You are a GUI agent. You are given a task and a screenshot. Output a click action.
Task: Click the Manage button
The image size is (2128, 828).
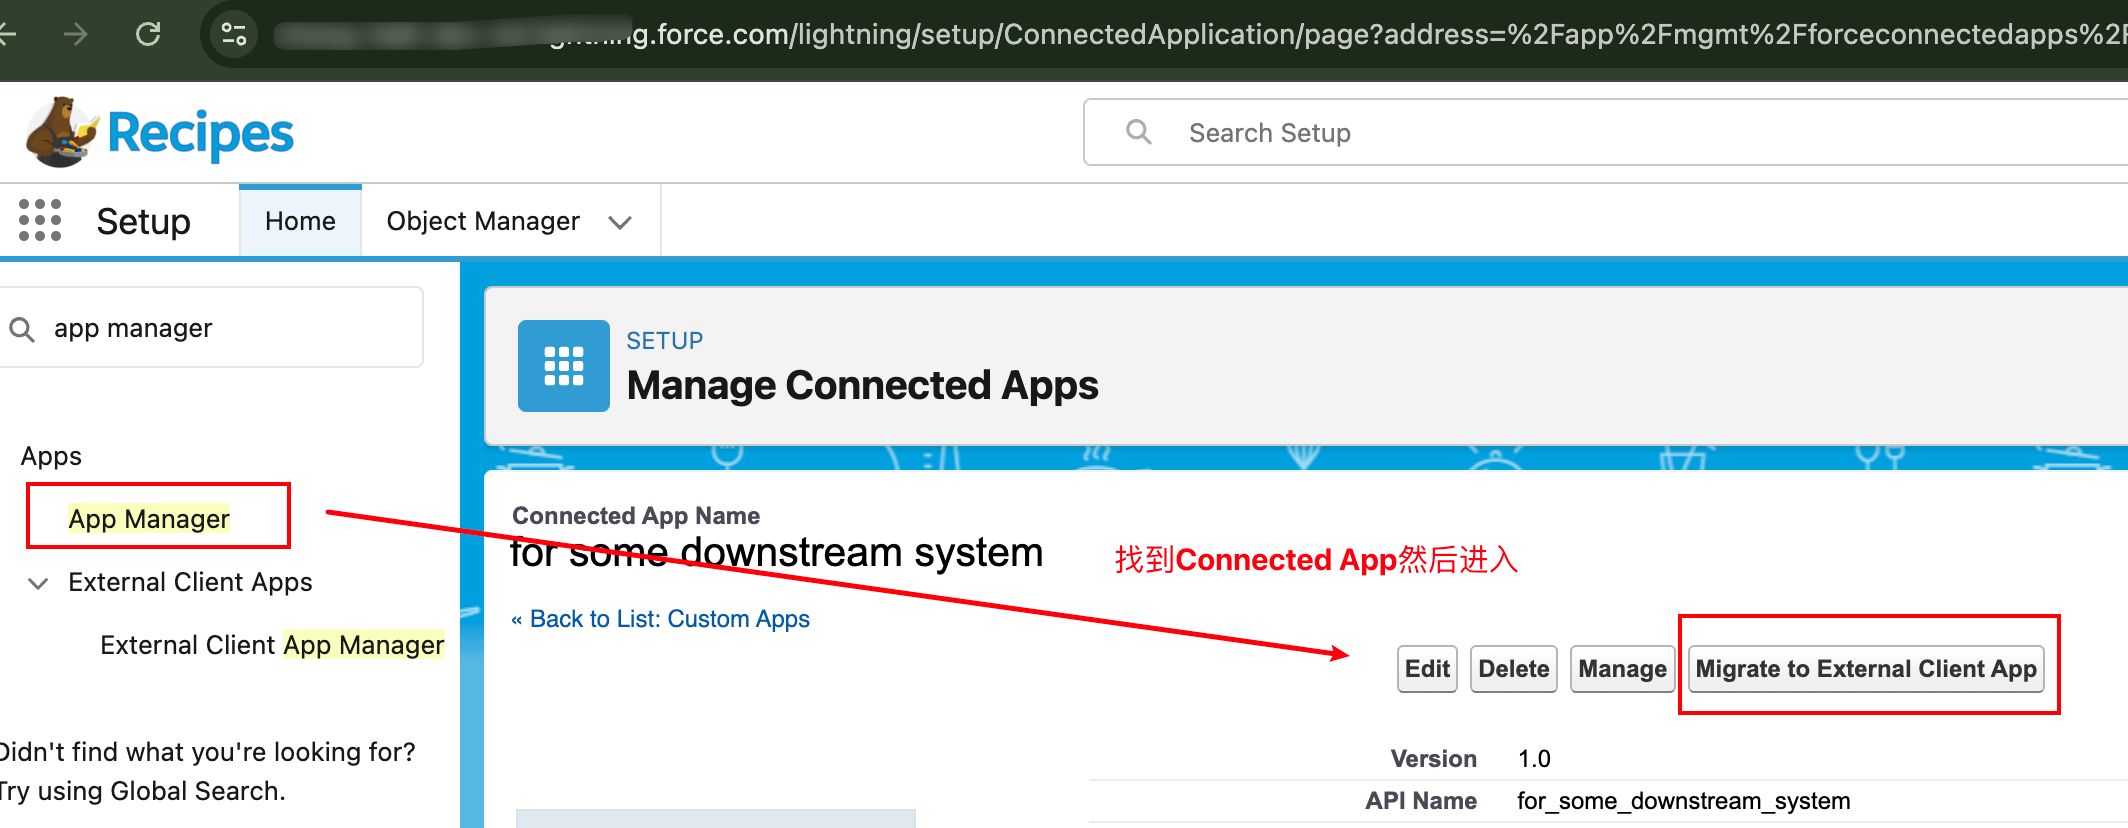tap(1622, 669)
